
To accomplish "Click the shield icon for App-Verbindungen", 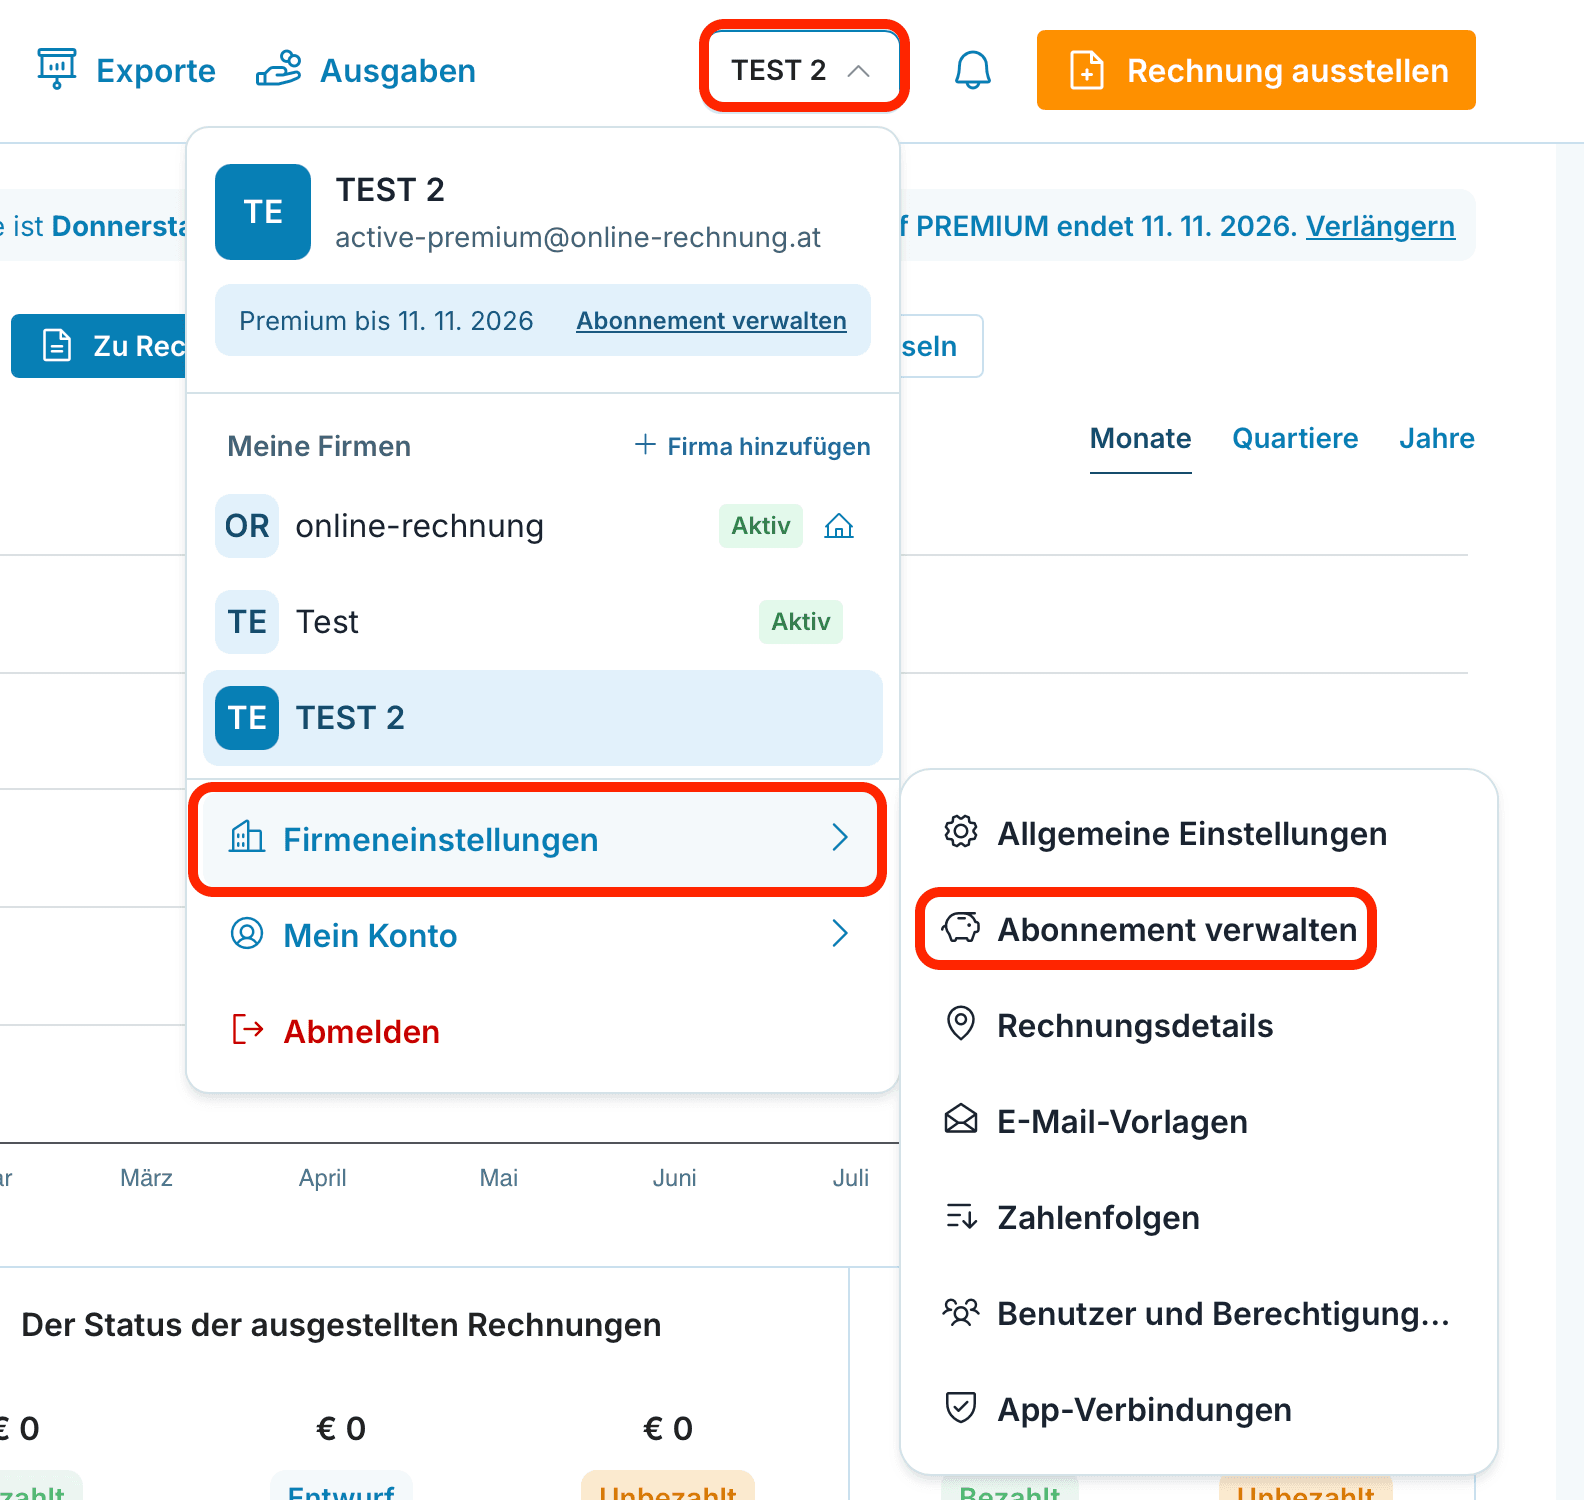I will (960, 1407).
